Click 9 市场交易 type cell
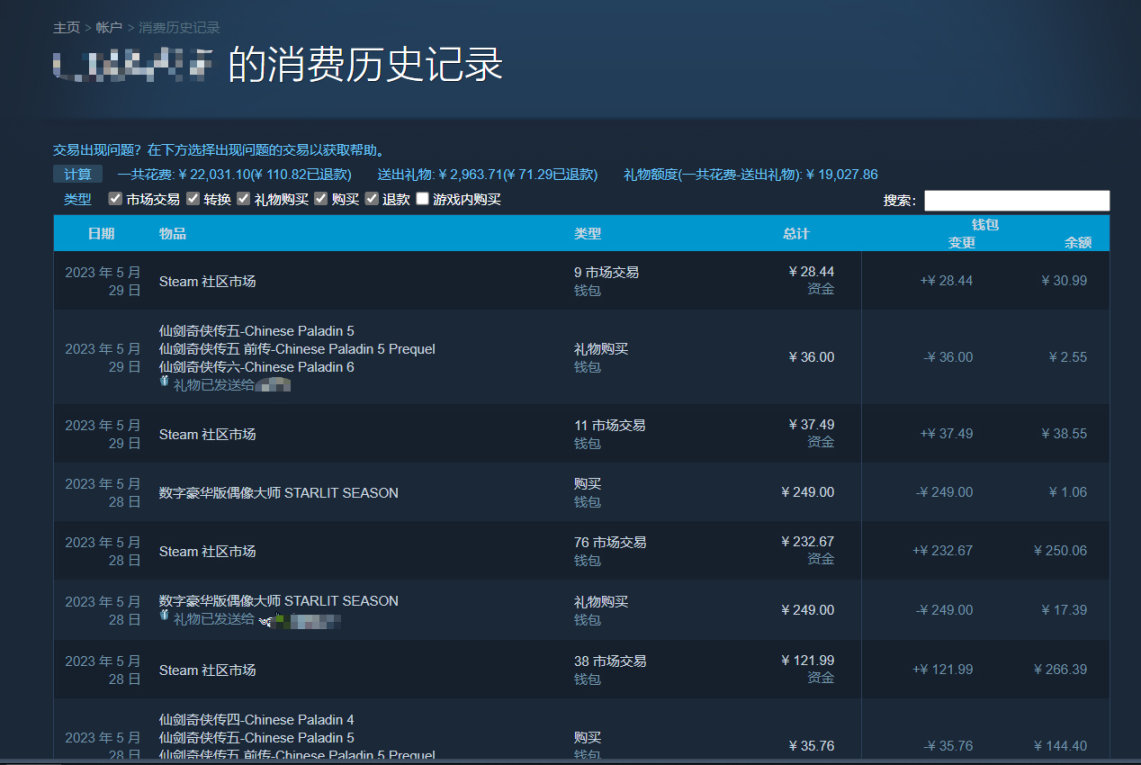Screen dimensions: 1141x765 pyautogui.click(x=606, y=272)
